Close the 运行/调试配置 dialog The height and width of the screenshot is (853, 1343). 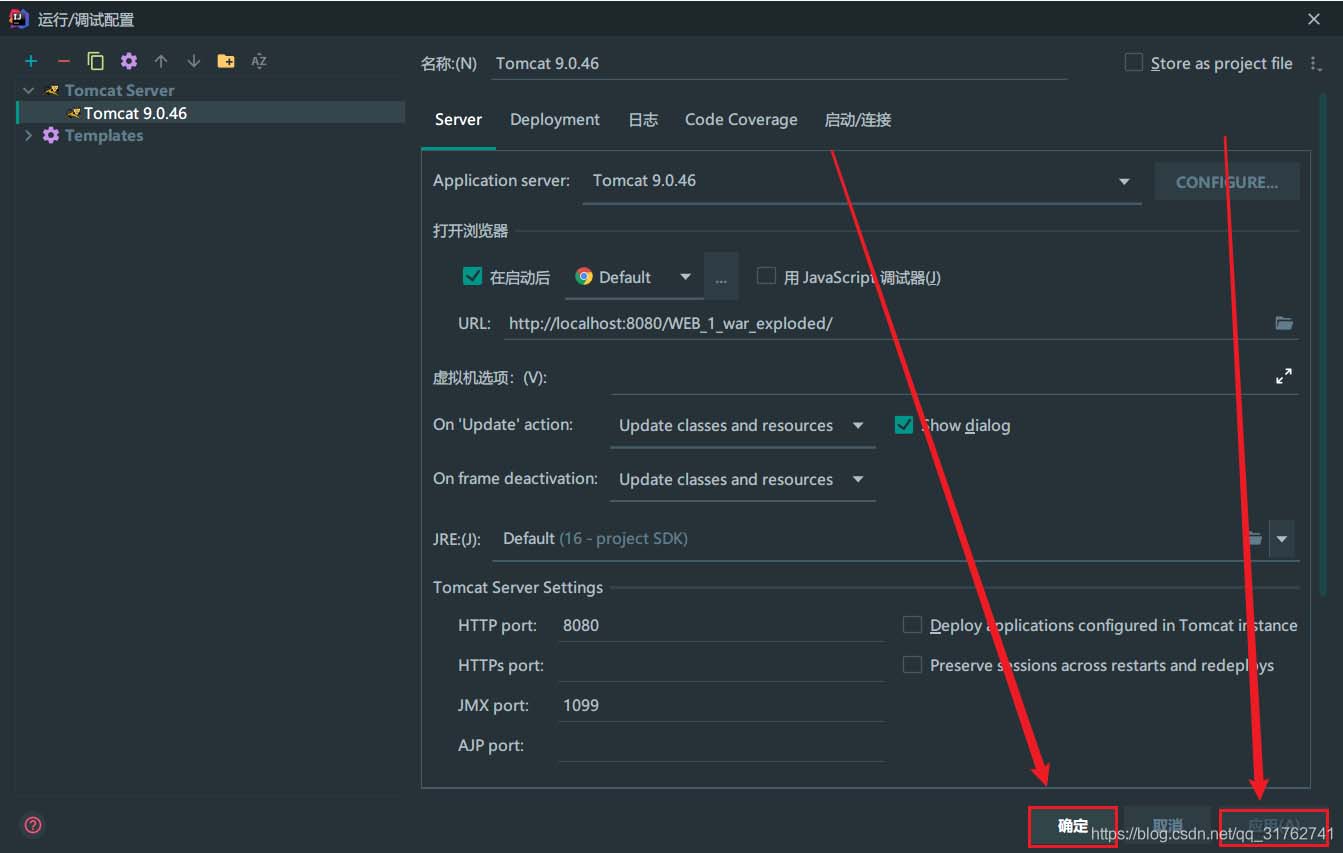point(1314,19)
